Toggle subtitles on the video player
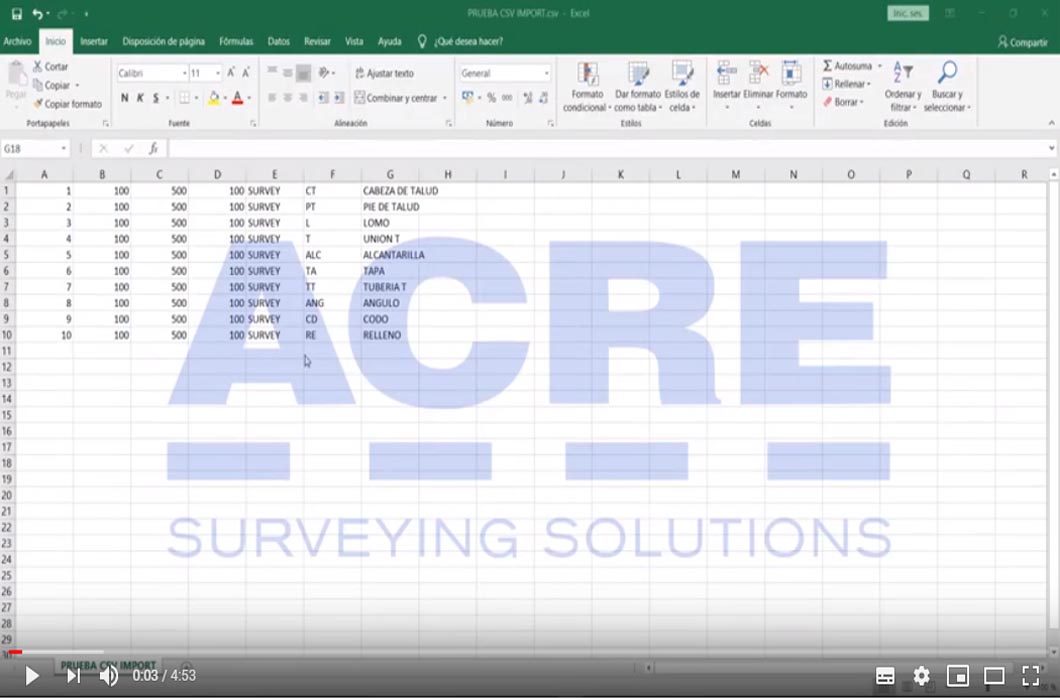Image resolution: width=1060 pixels, height=700 pixels. pos(885,675)
